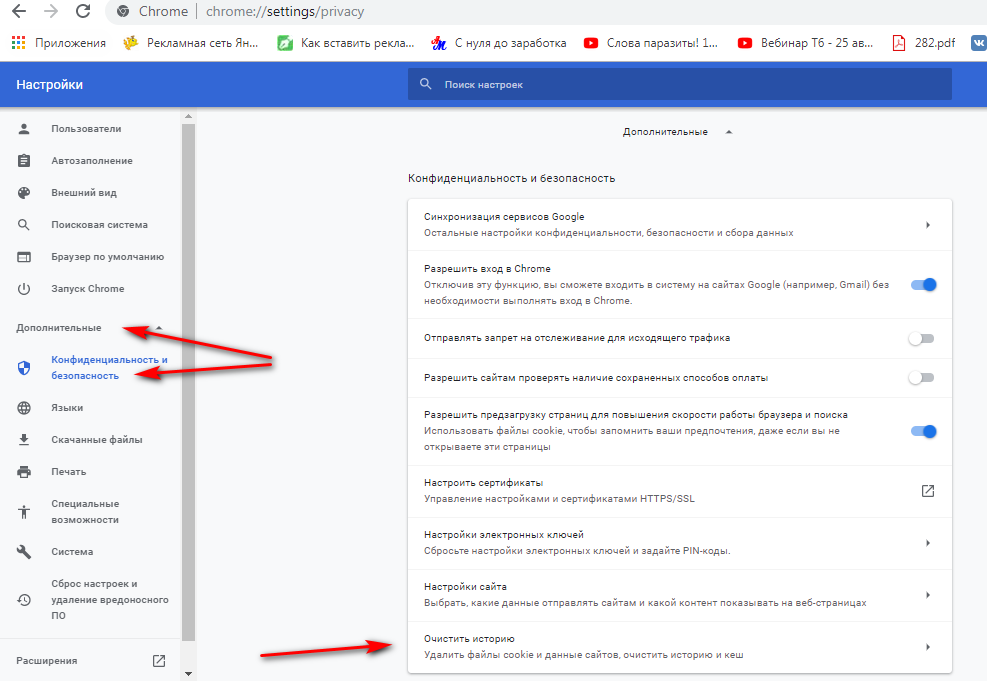Image resolution: width=987 pixels, height=681 pixels.
Task: Click the palette icon for Внешний вид
Action: [24, 193]
